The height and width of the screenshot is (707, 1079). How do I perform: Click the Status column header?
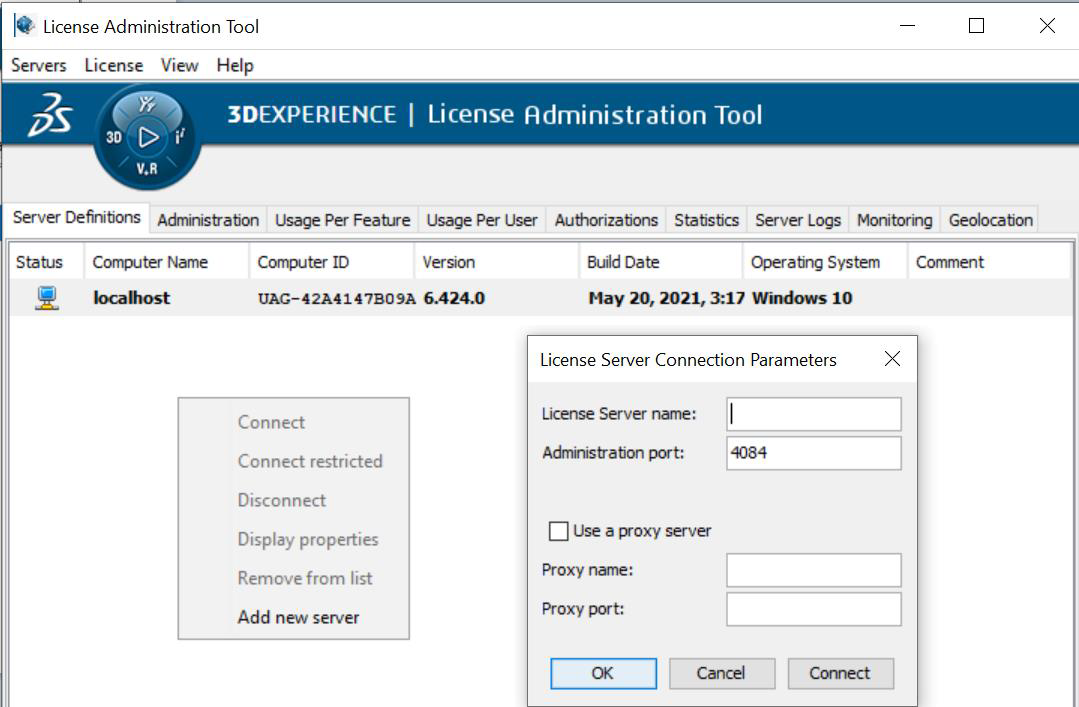click(47, 262)
